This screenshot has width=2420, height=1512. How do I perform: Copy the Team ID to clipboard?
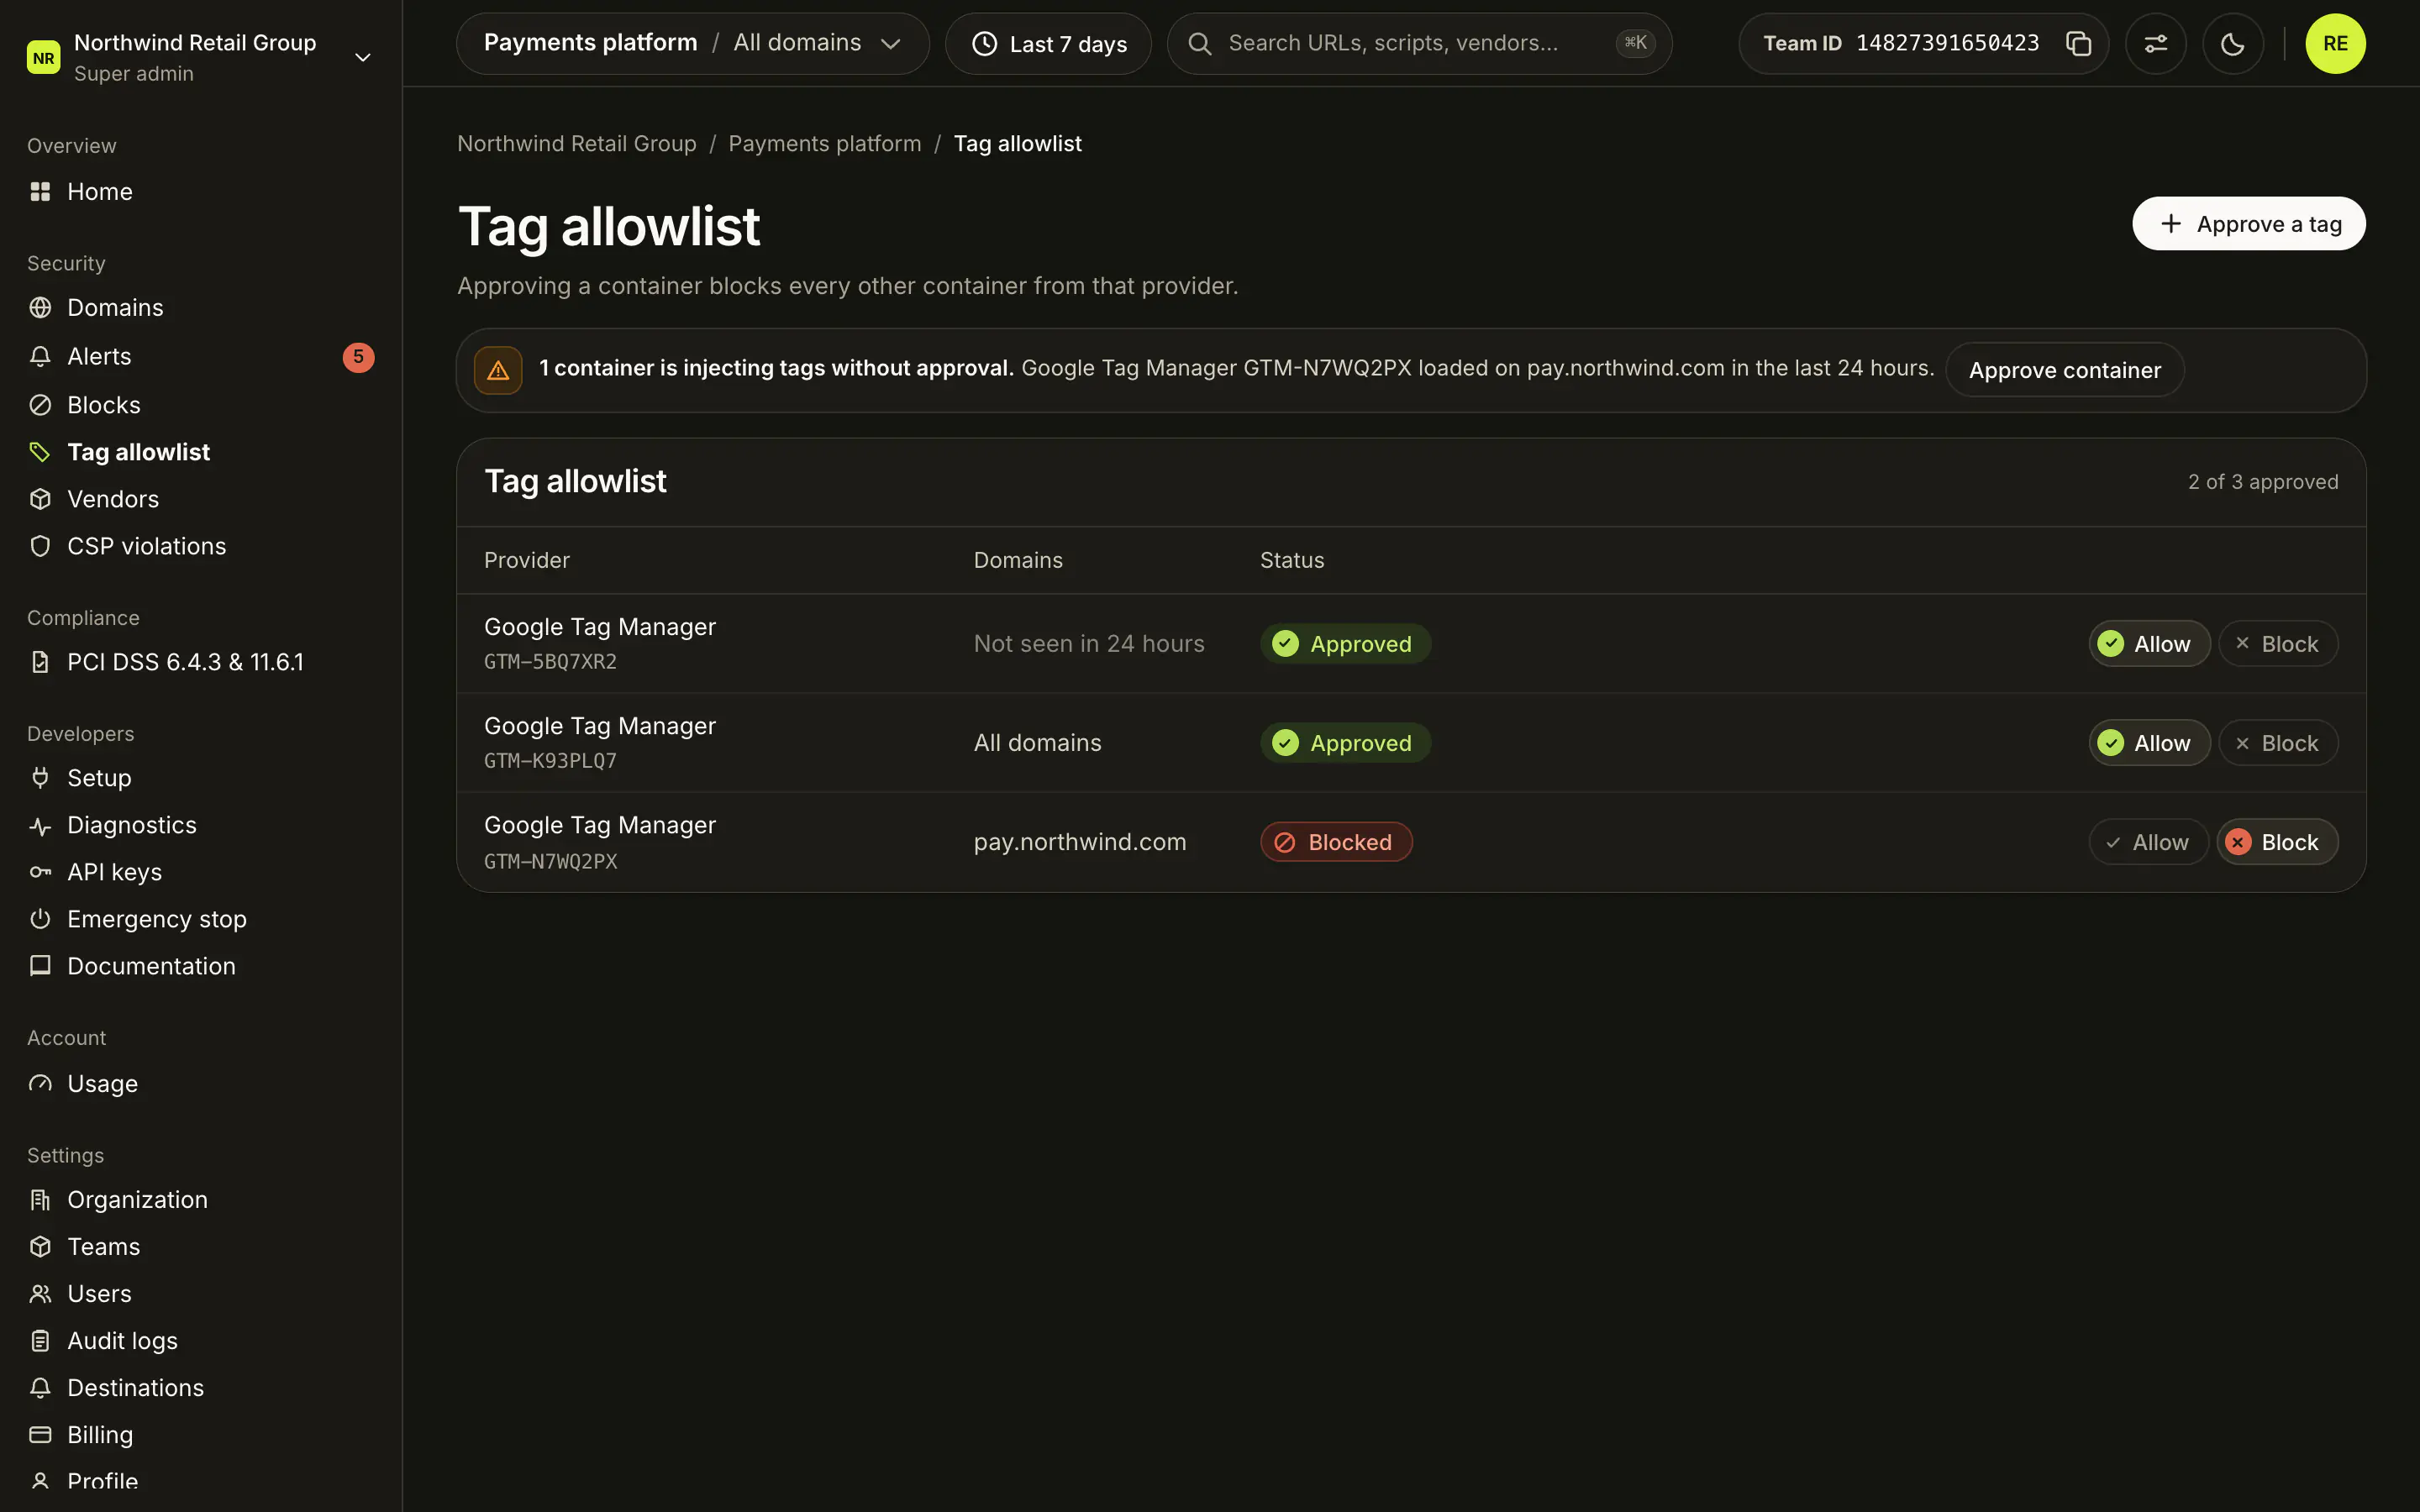[2078, 44]
